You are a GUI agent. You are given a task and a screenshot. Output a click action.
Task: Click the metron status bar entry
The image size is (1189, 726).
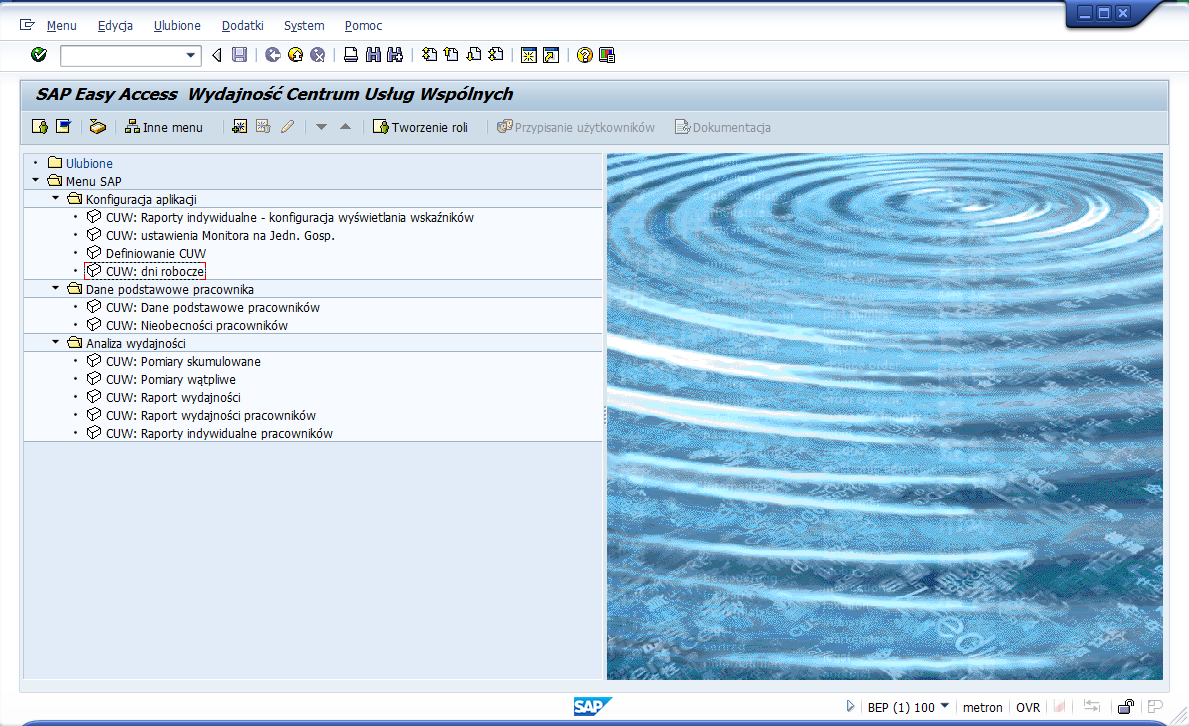pyautogui.click(x=983, y=707)
